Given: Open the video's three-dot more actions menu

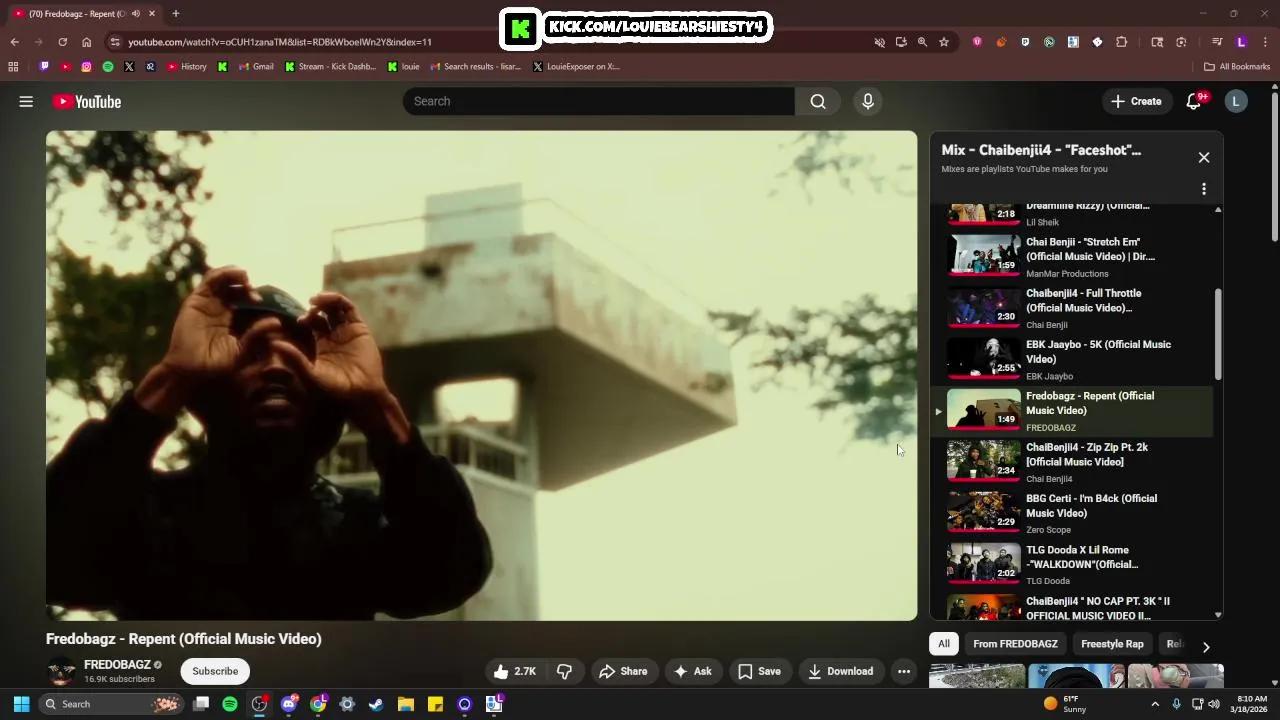Looking at the screenshot, I should [903, 671].
